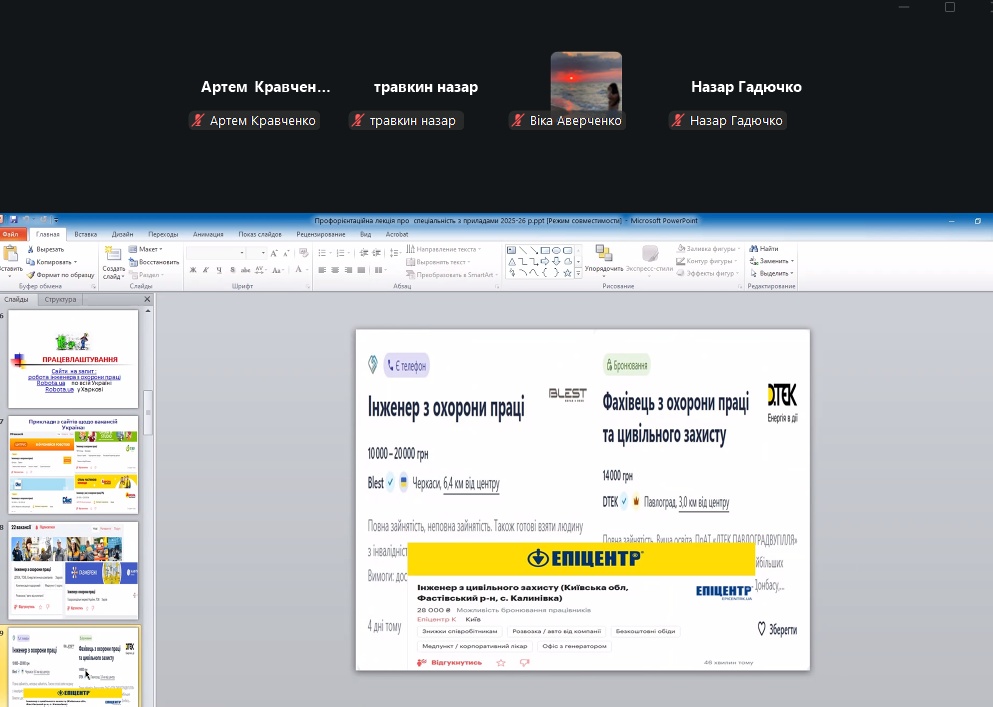This screenshot has width=993, height=707.
Task: Open the Макет layout menu
Action: (x=146, y=250)
